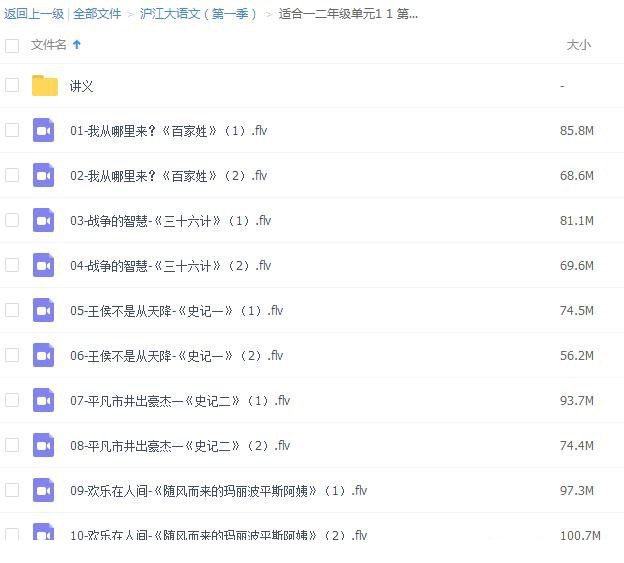Image resolution: width=624 pixels, height=563 pixels.
Task: Open 沪江大语文（第一季） breadcrumb
Action: click(x=198, y=14)
